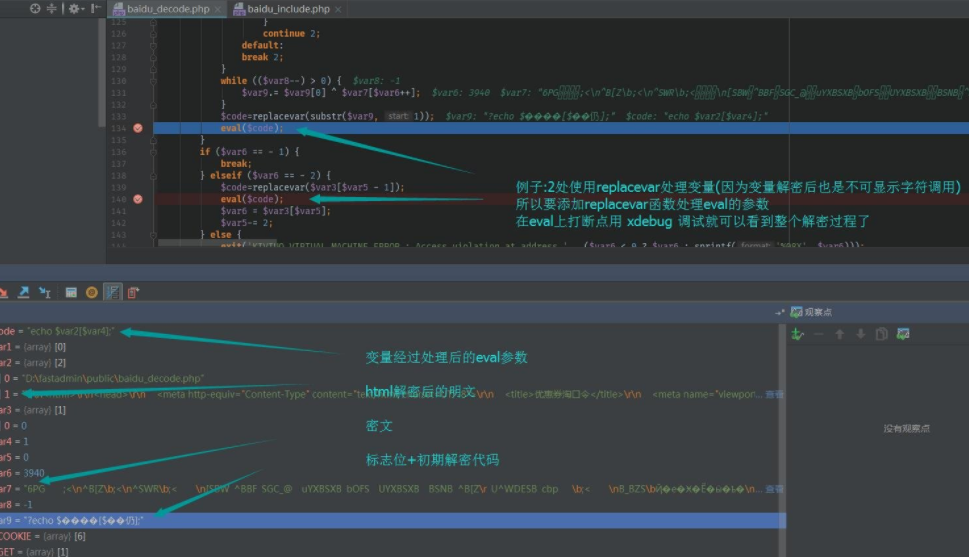Screen dimensions: 969x557
Task: Click the run to cursor debugger icon
Action: click(x=46, y=292)
